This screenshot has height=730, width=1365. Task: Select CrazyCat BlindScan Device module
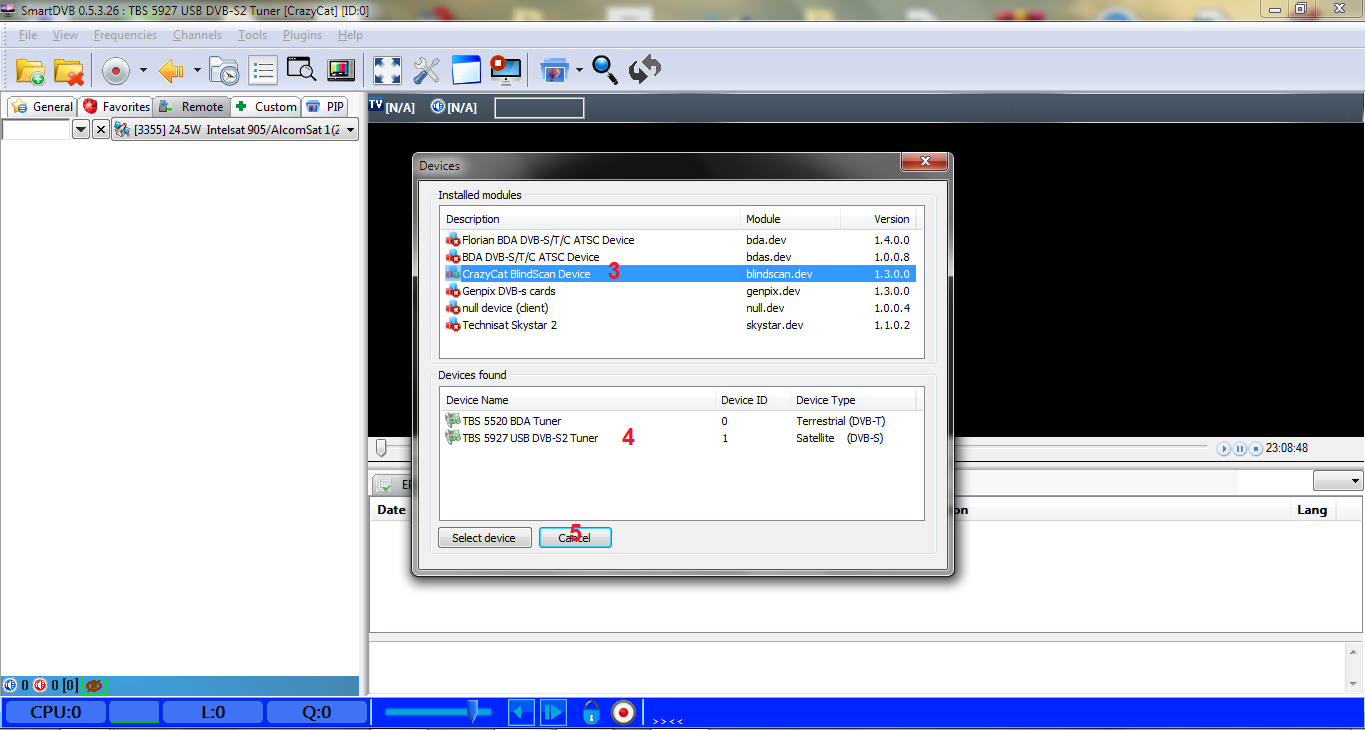click(x=680, y=274)
